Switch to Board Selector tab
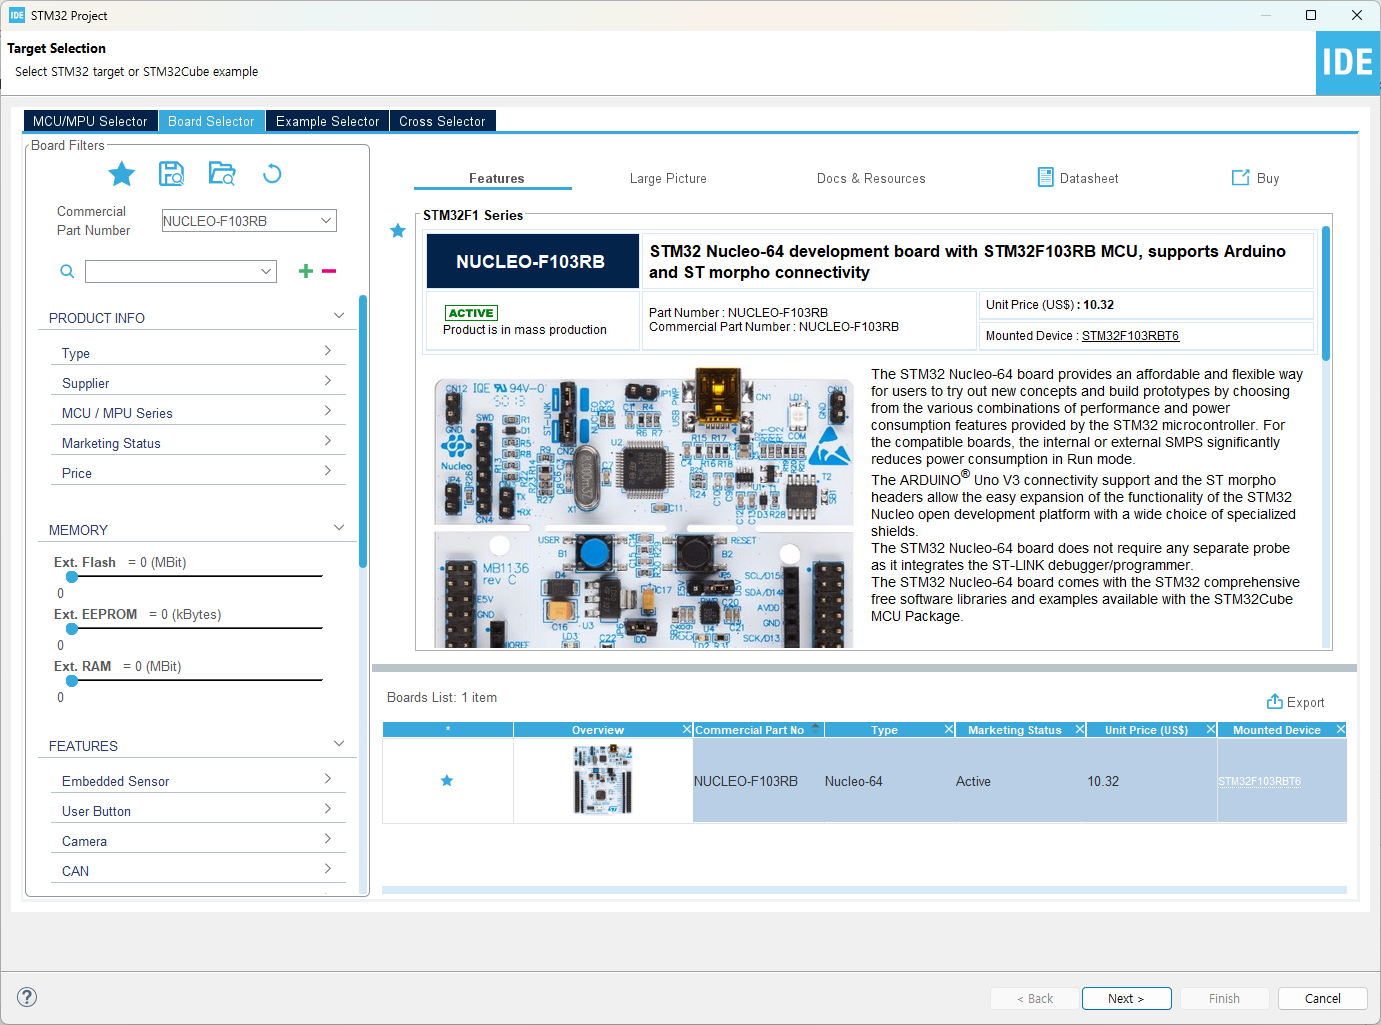This screenshot has height=1025, width=1381. (211, 121)
